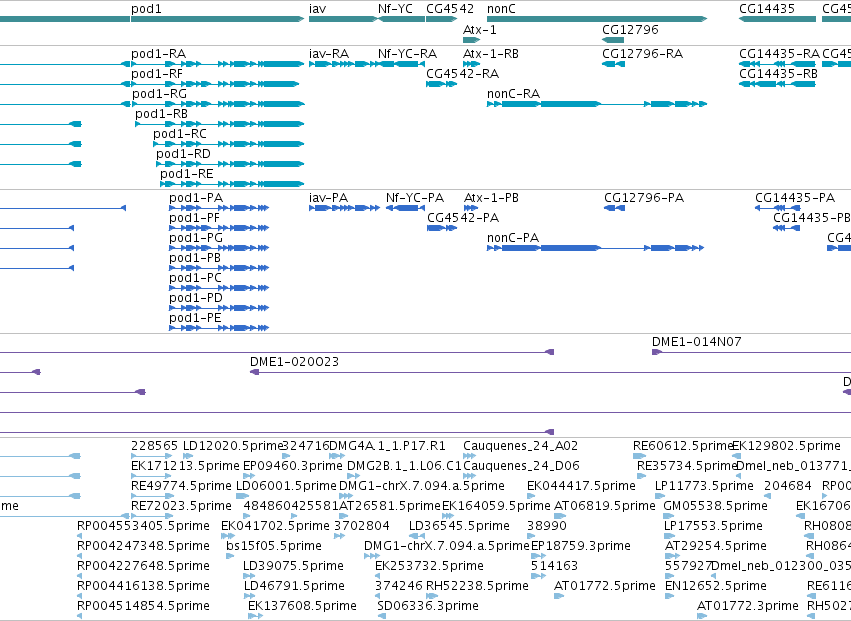This screenshot has width=851, height=621.
Task: Open the Atx-1 gene feature
Action: (x=471, y=40)
